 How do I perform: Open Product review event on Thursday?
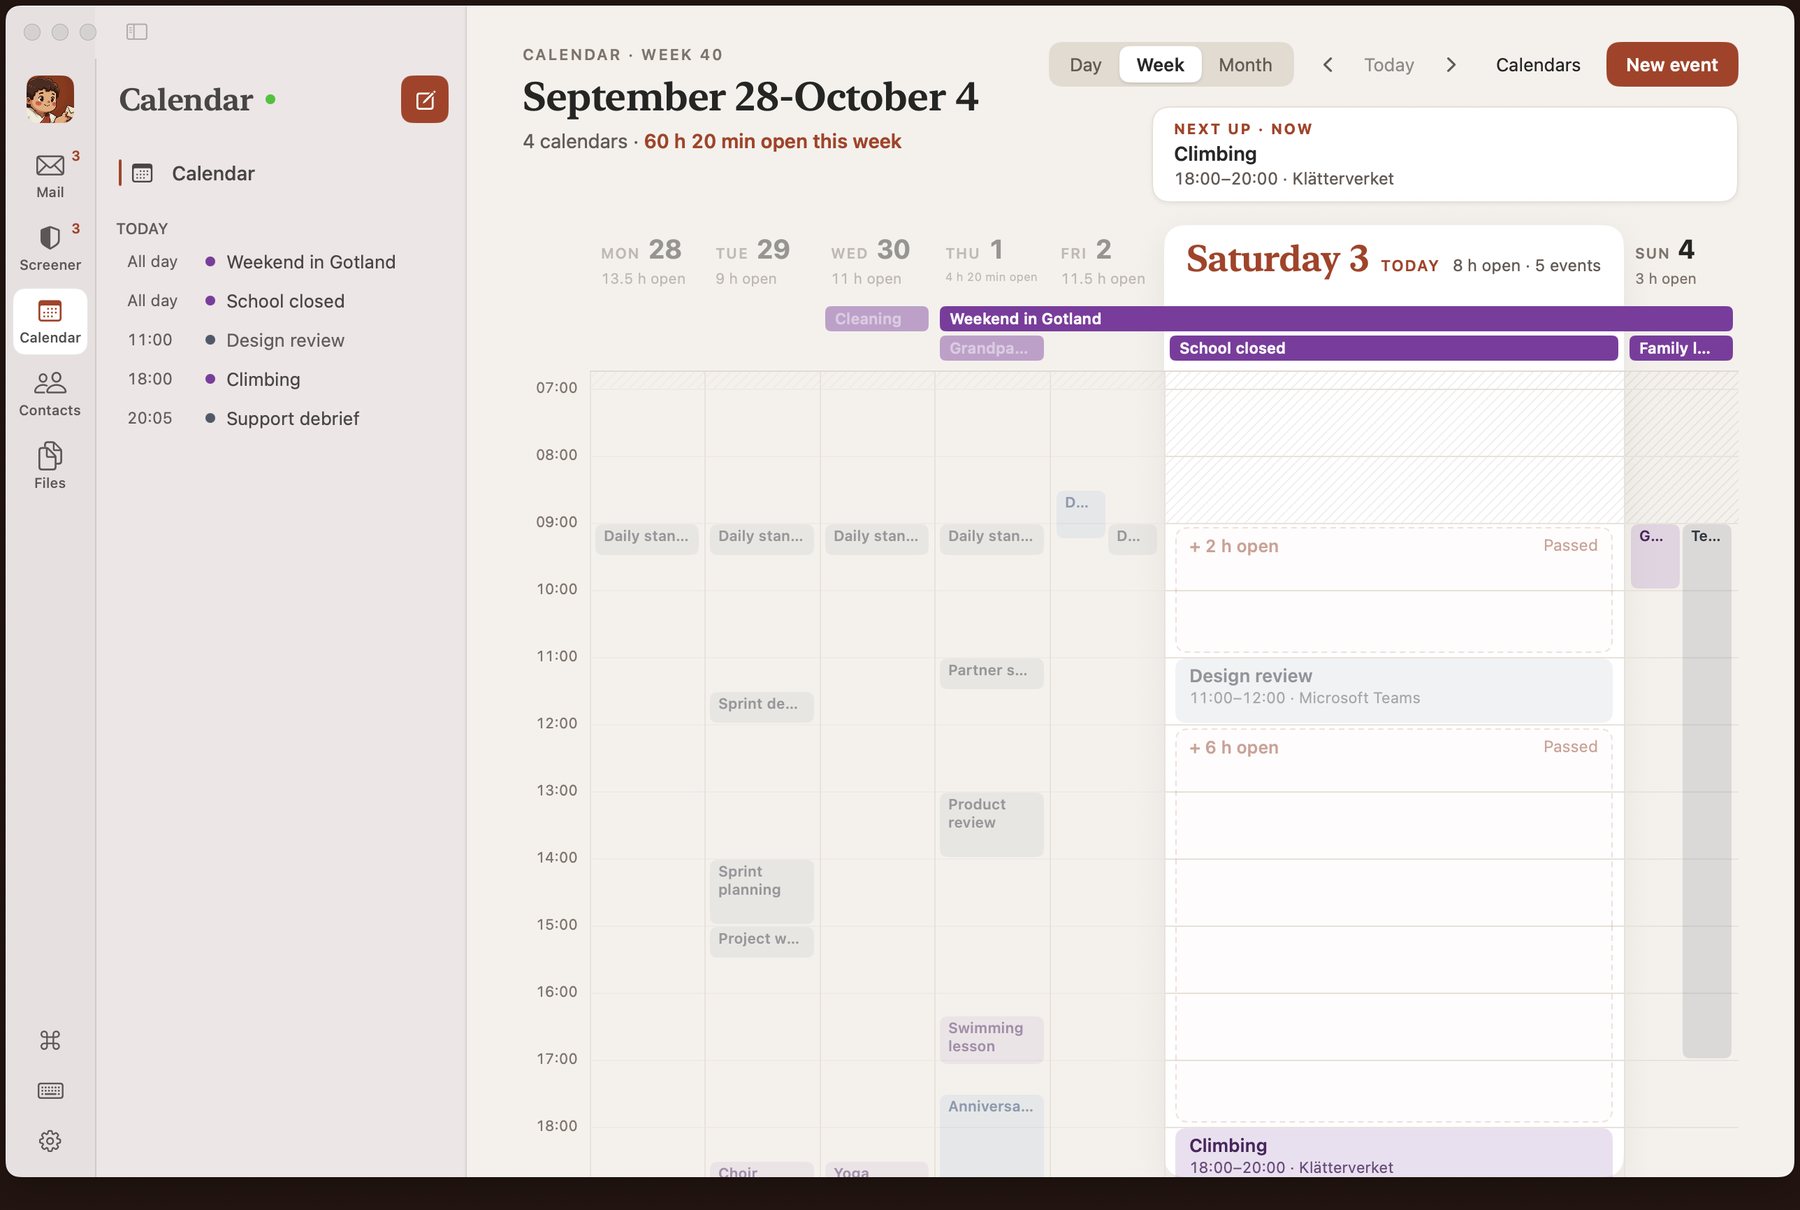click(992, 824)
